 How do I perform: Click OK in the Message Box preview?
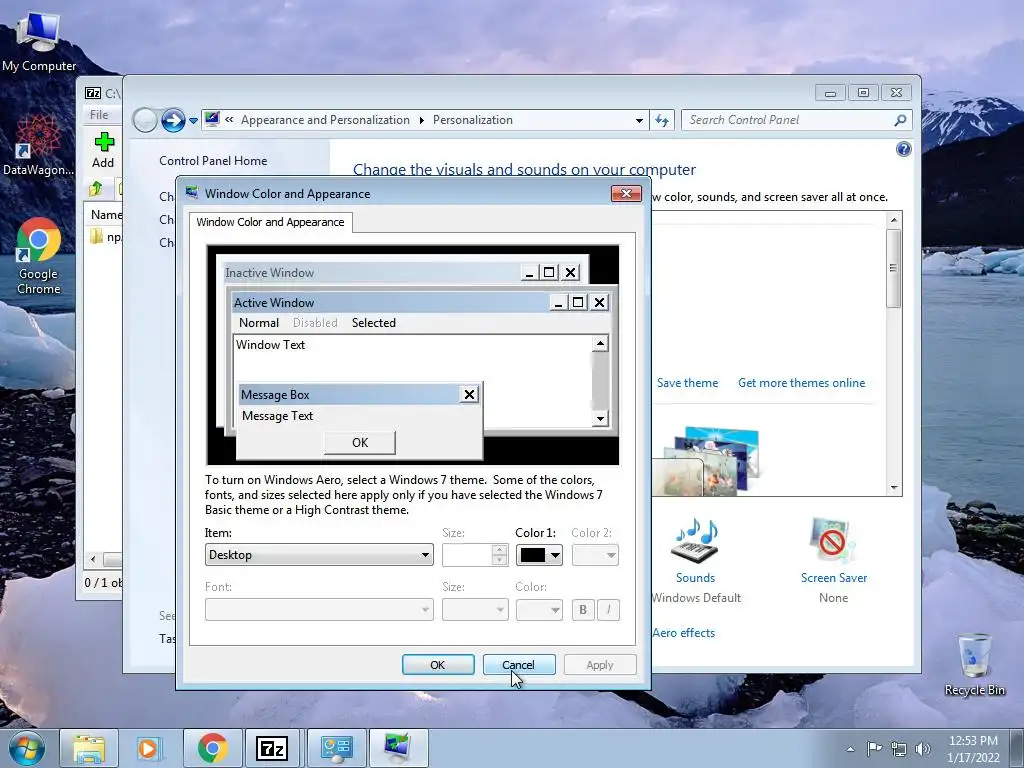(360, 443)
